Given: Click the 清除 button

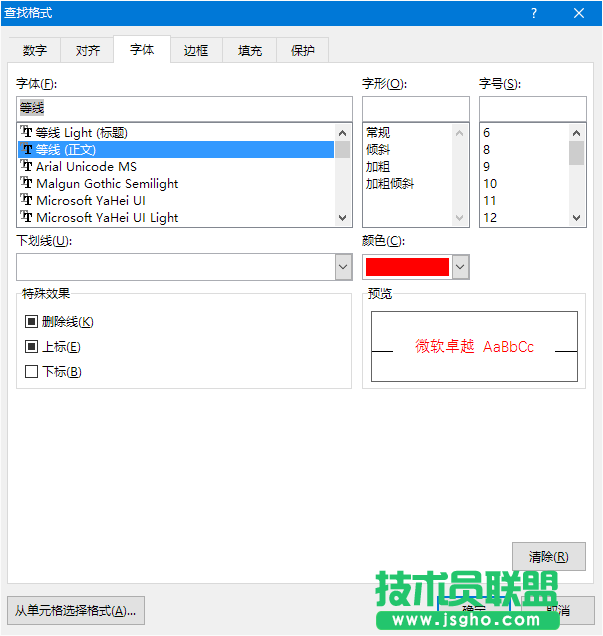Looking at the screenshot, I should pos(548,557).
